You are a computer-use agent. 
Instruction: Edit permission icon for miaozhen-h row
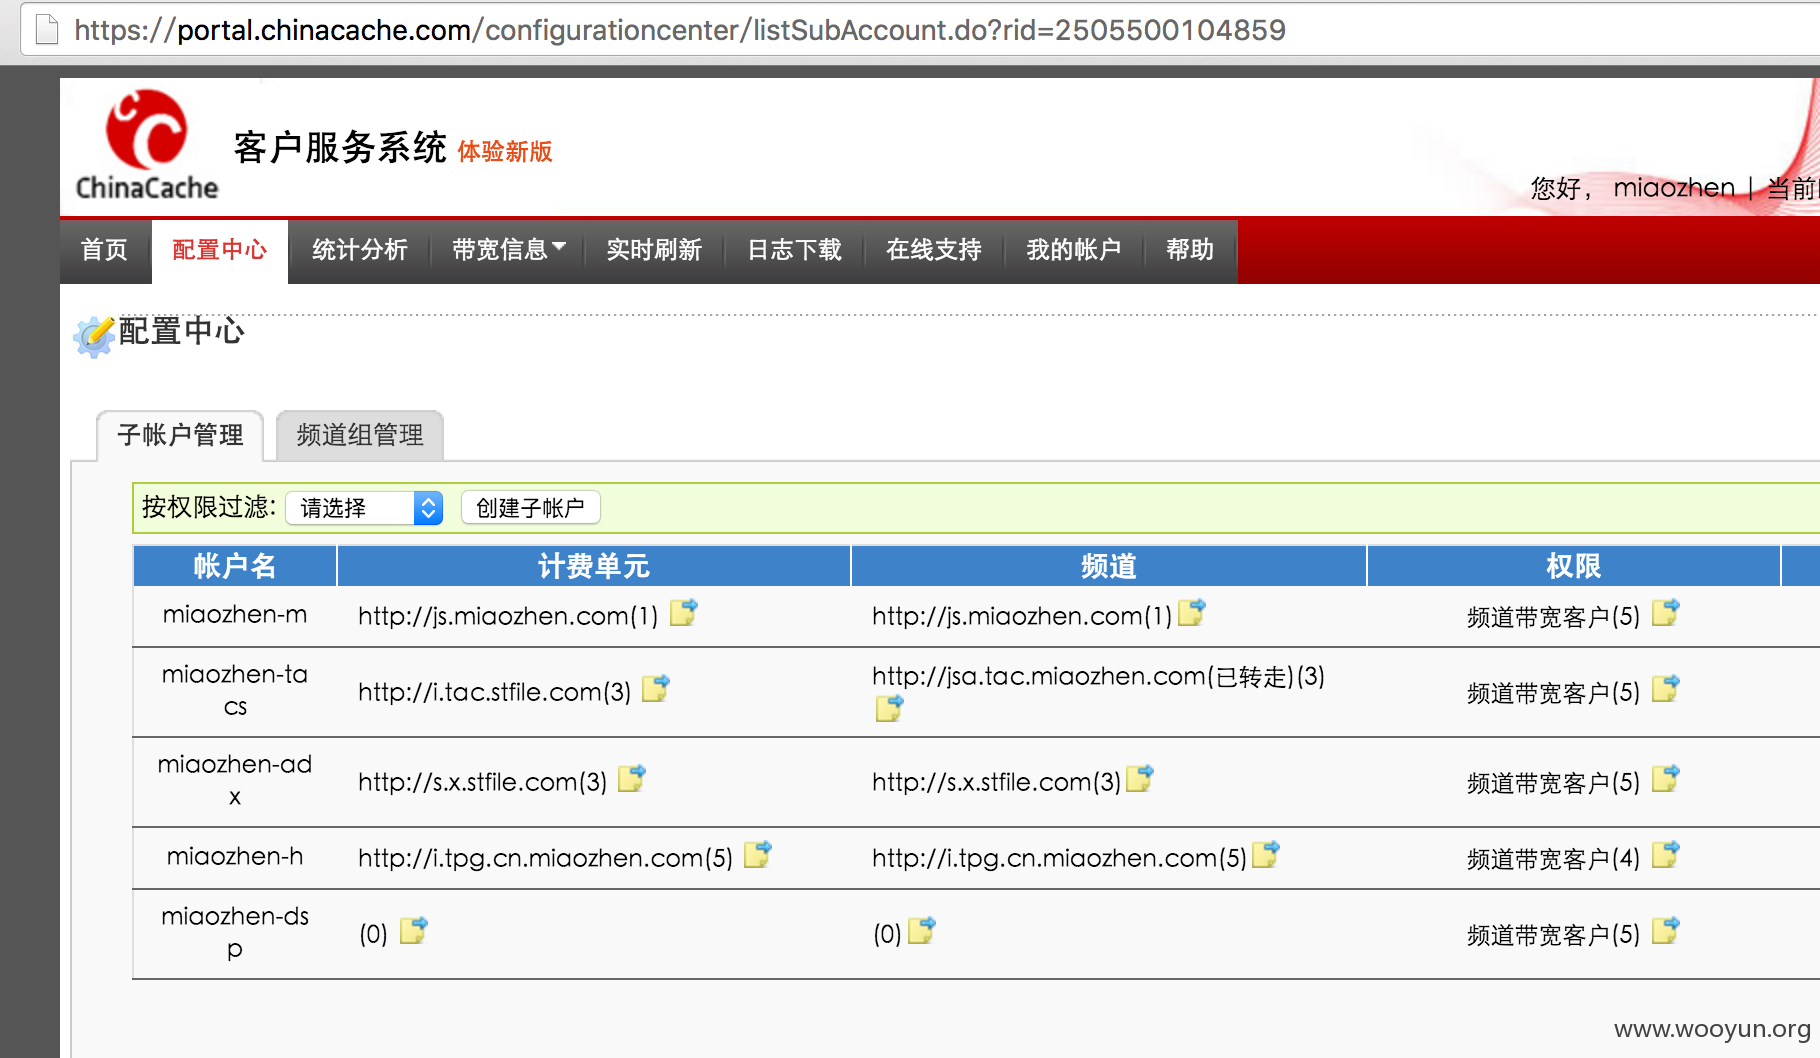point(1666,854)
